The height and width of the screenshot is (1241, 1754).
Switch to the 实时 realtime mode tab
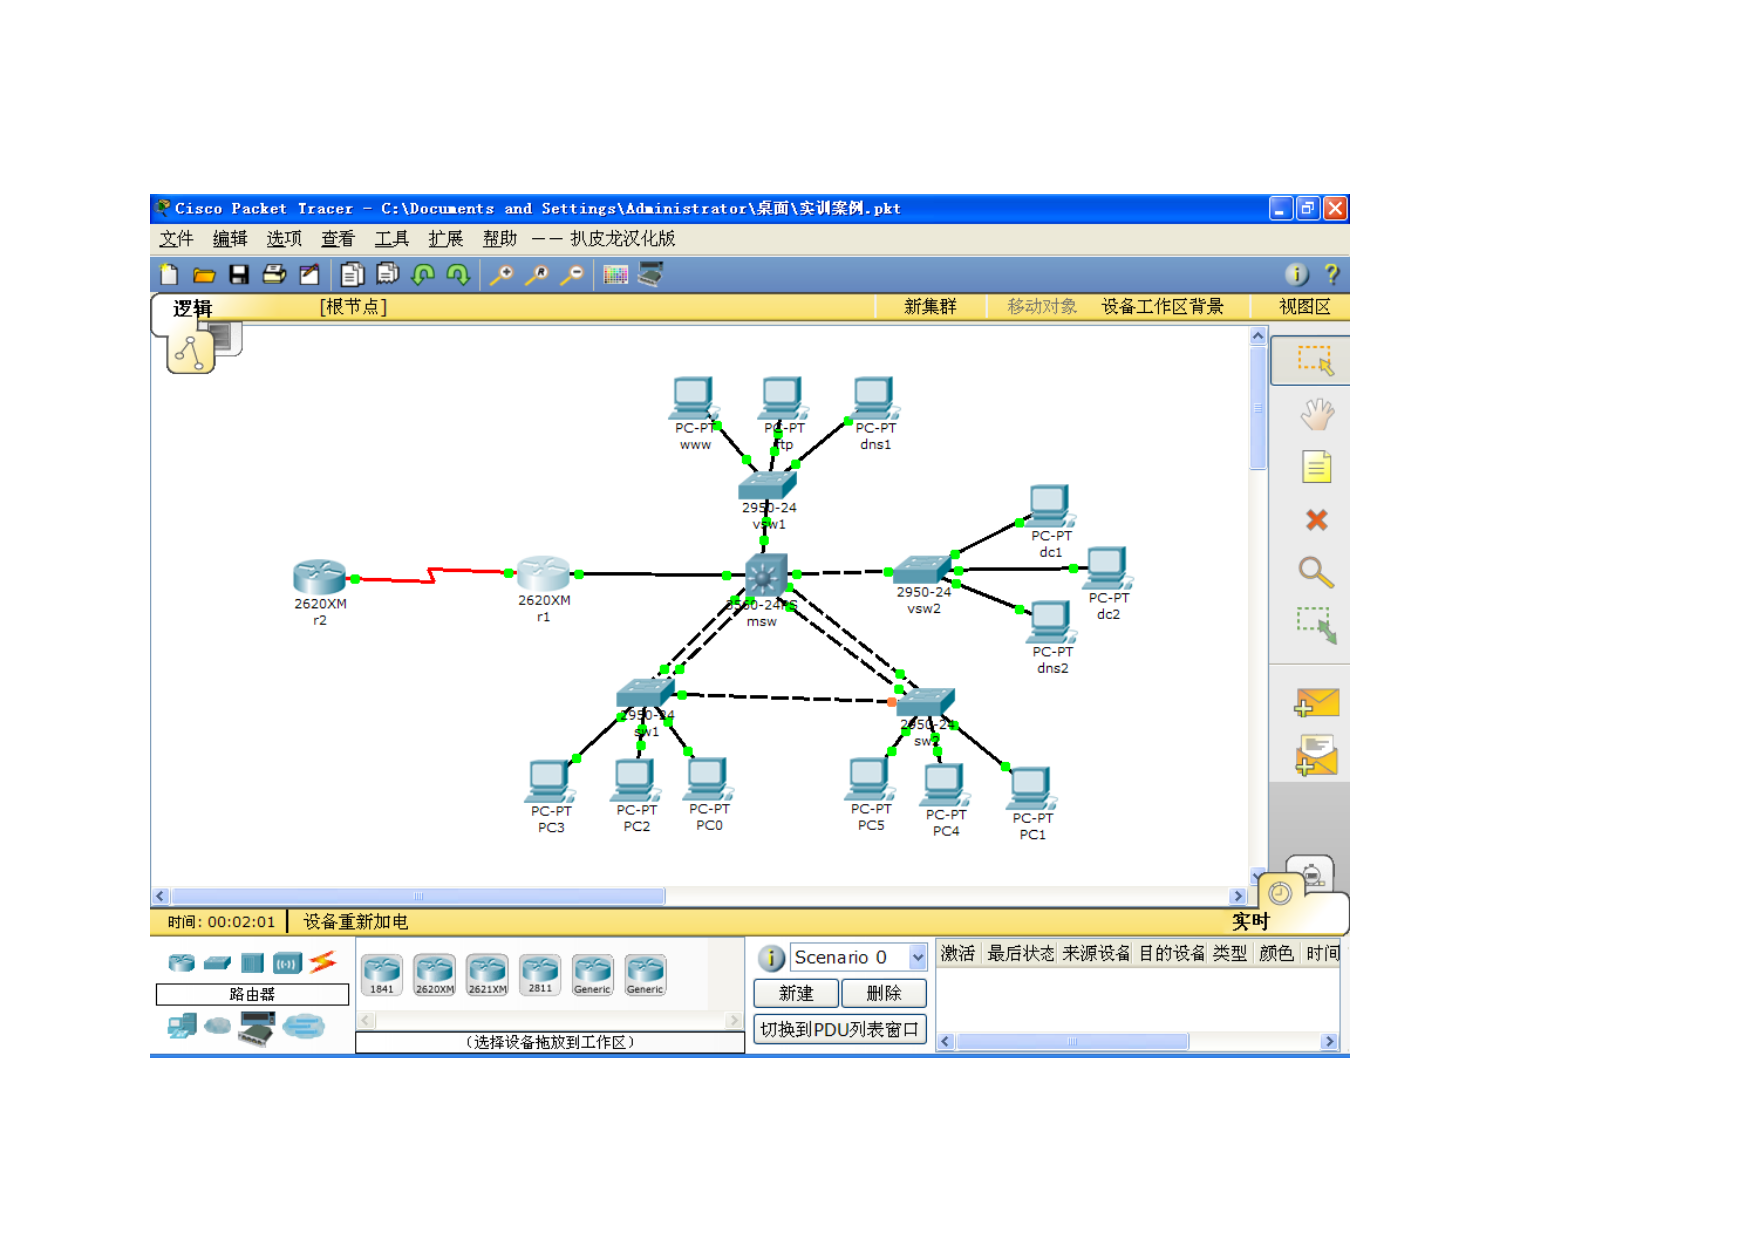pyautogui.click(x=1250, y=921)
